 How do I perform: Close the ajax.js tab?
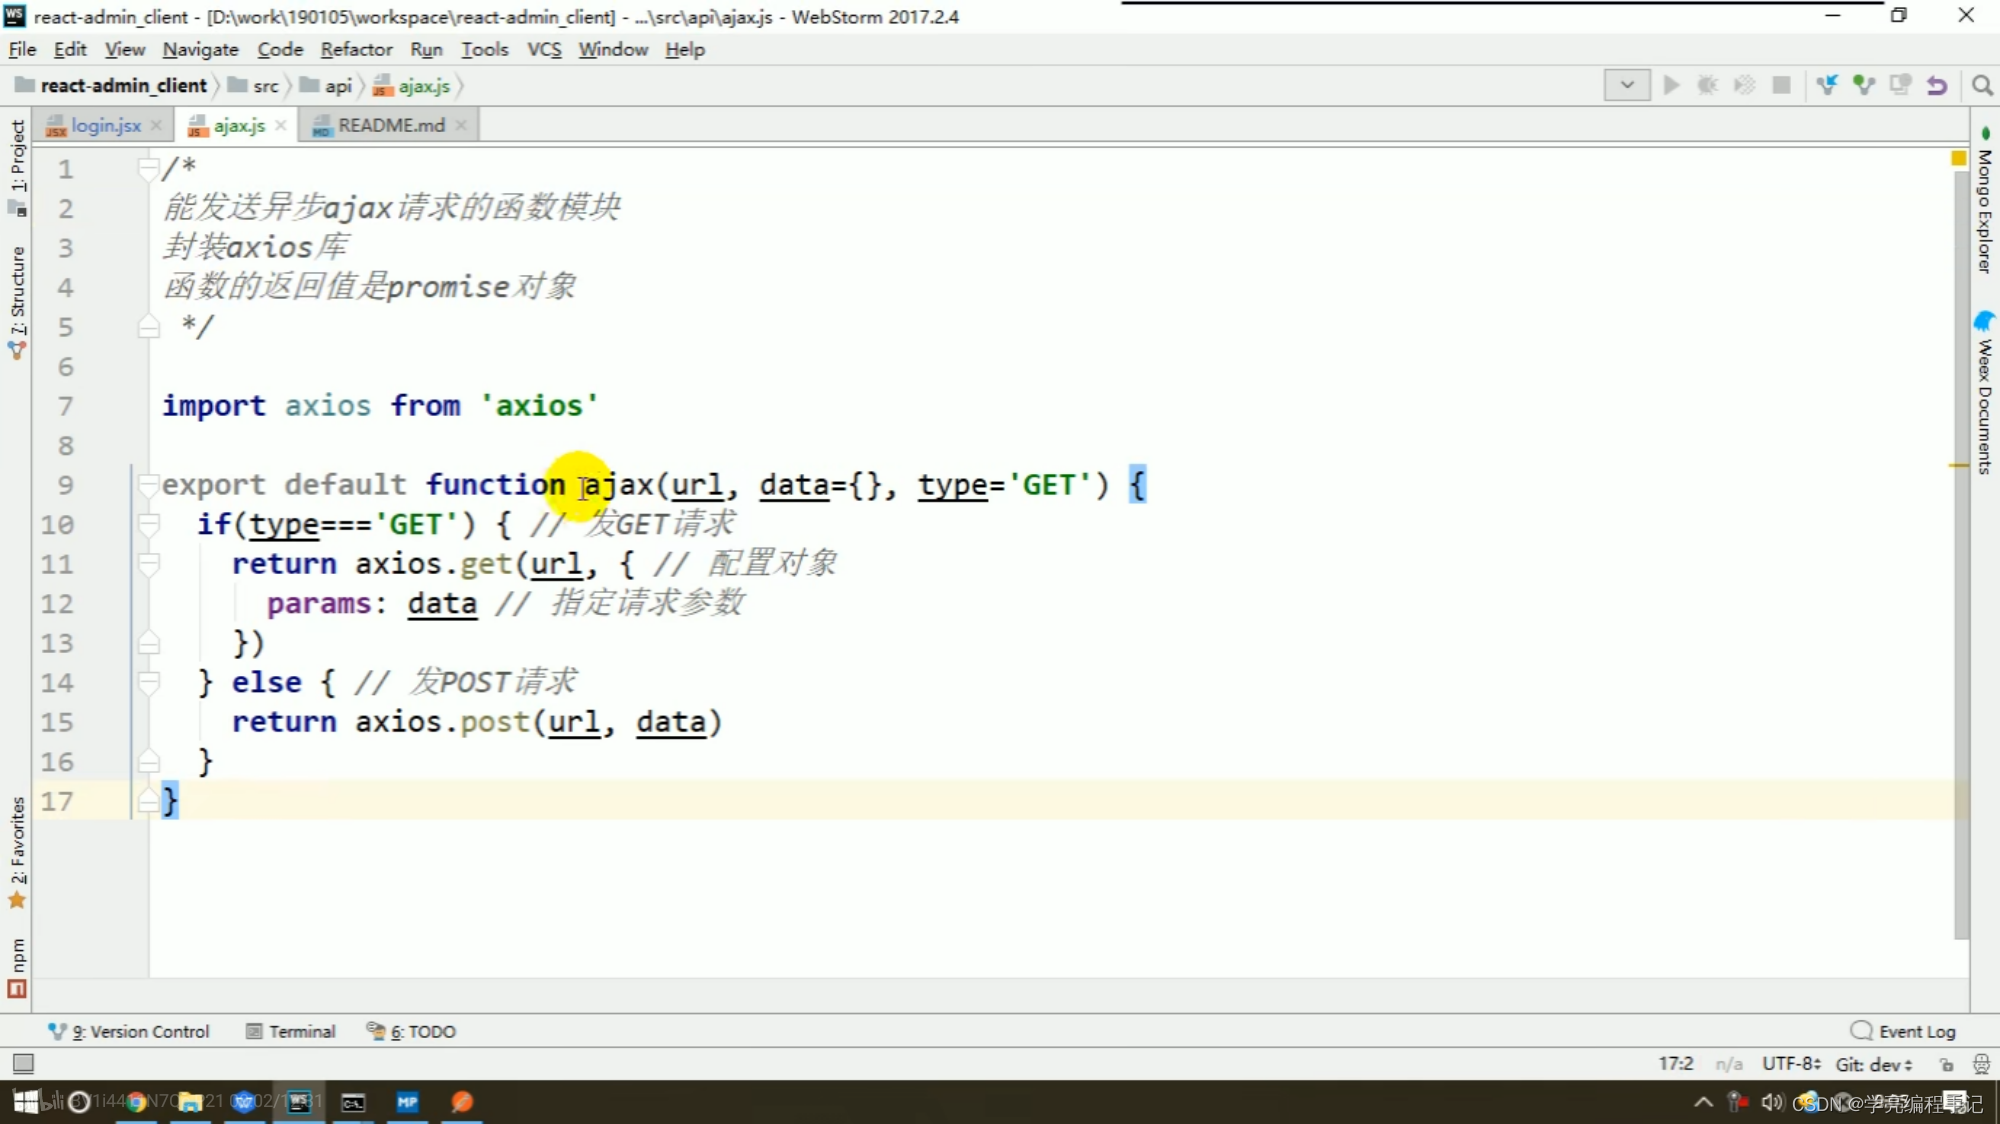(x=281, y=125)
